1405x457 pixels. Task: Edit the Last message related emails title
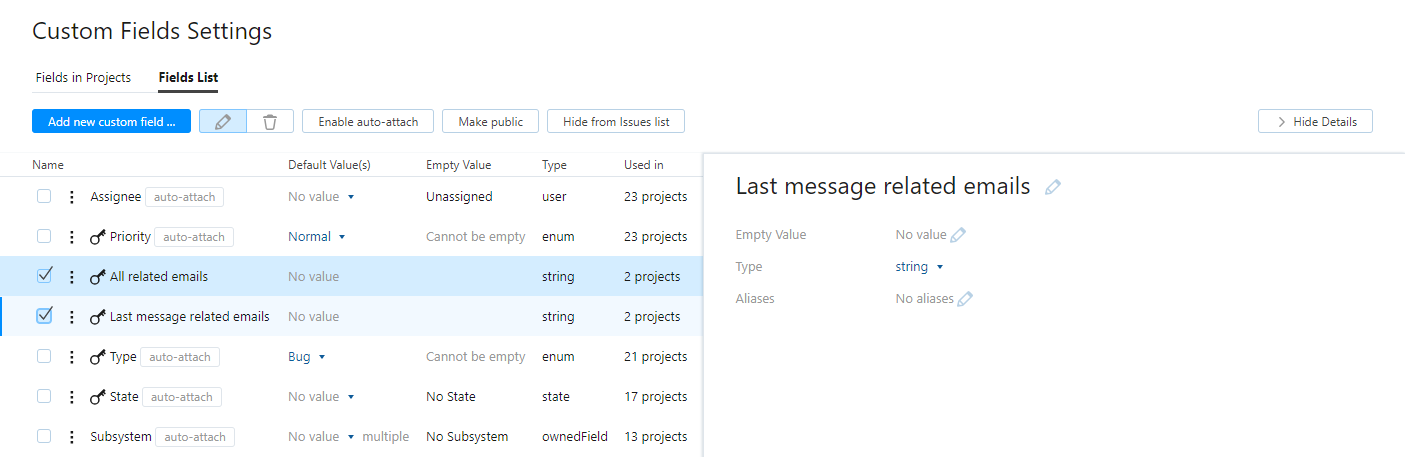click(1052, 187)
